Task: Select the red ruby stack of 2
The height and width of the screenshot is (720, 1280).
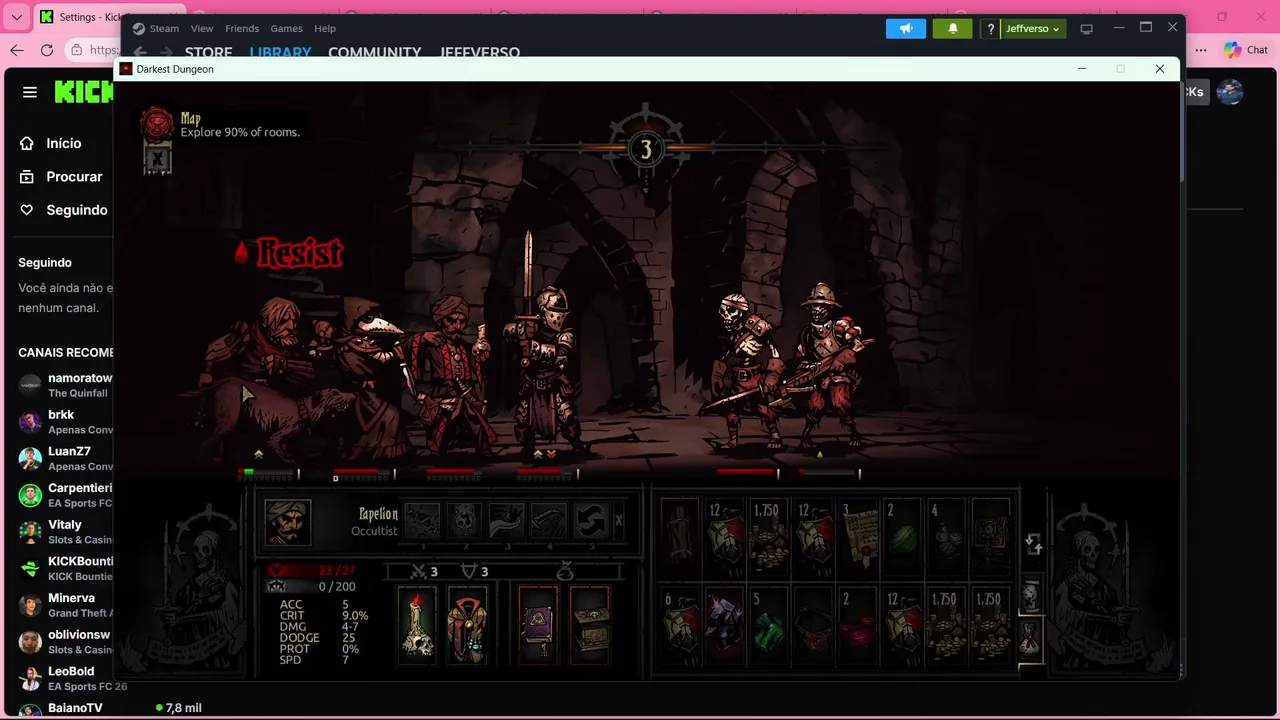Action: point(857,625)
